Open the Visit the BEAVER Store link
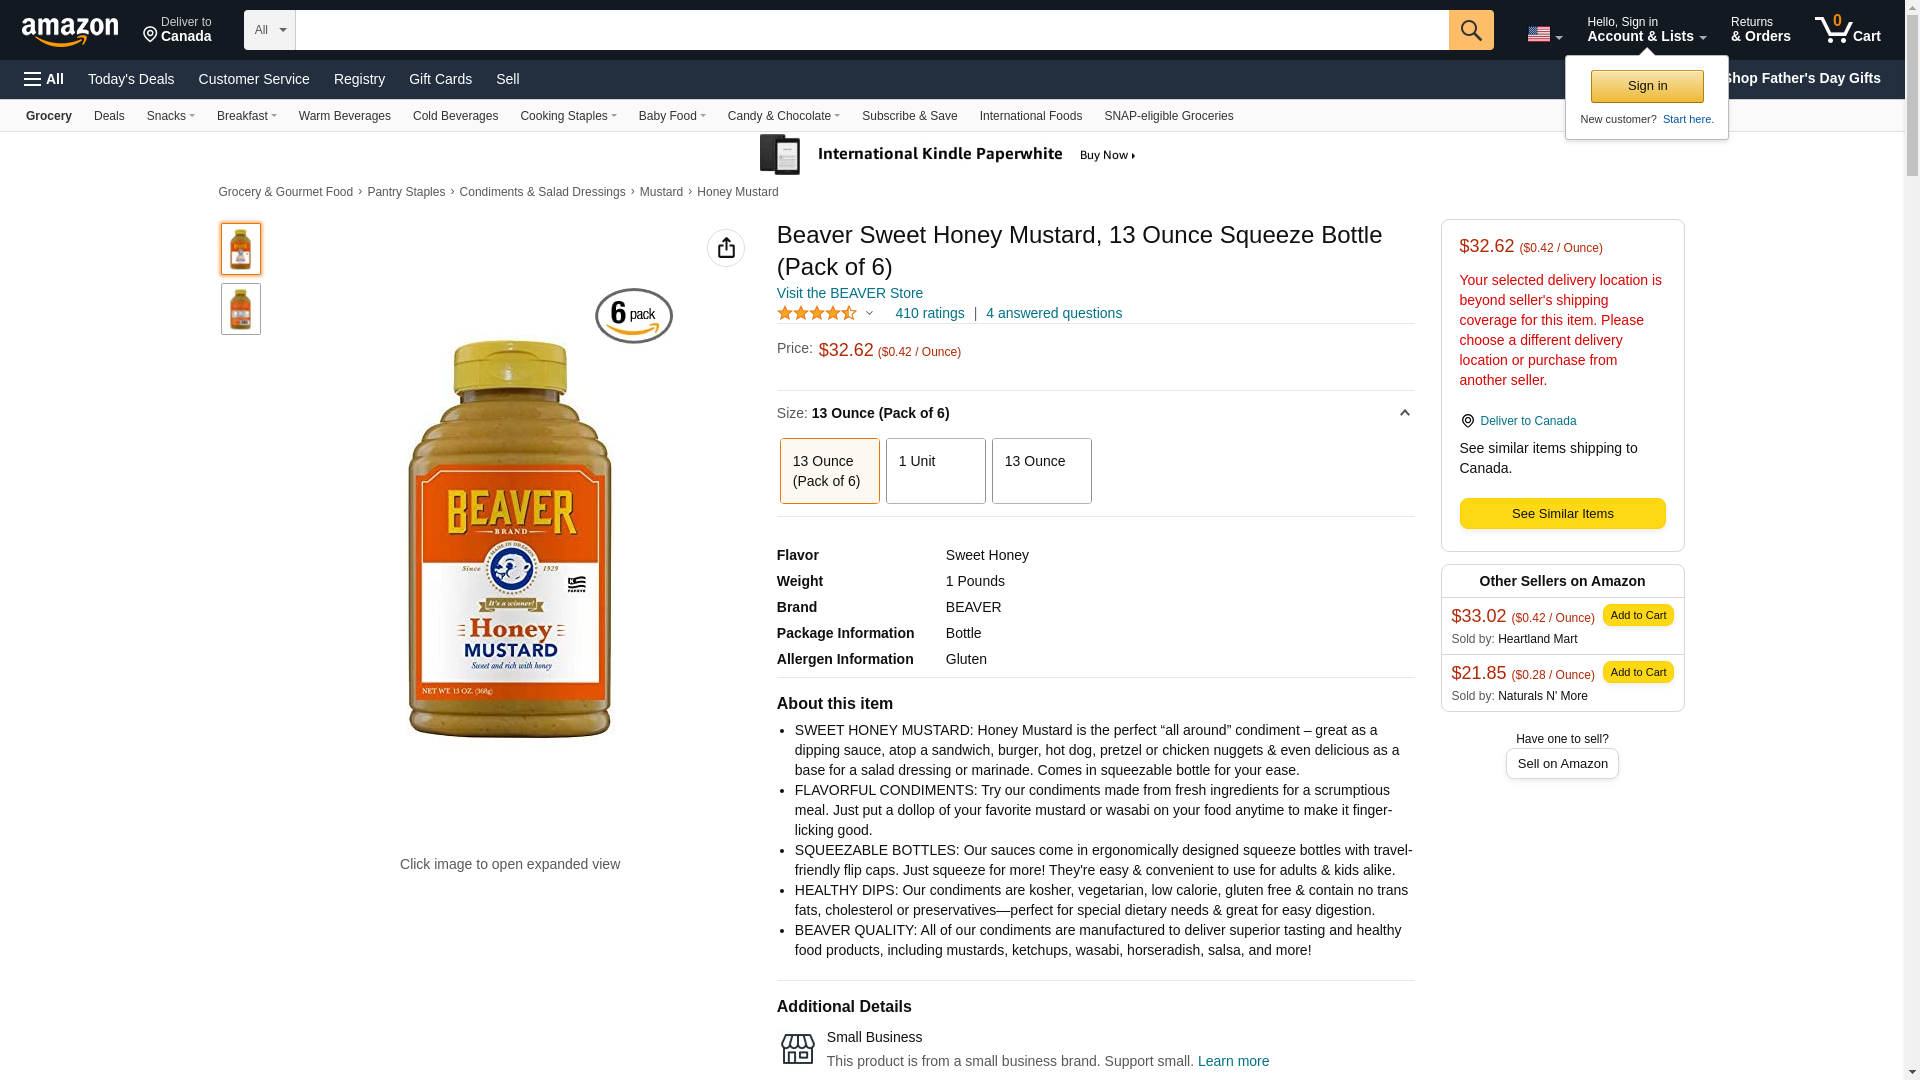The width and height of the screenshot is (1920, 1080). (x=850, y=293)
